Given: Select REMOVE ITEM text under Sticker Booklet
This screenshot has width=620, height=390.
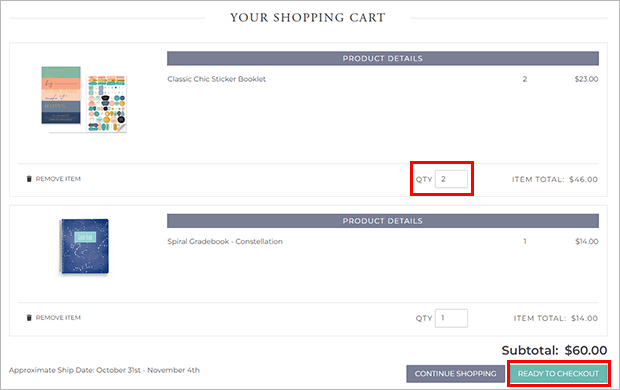Looking at the screenshot, I should pos(58,179).
